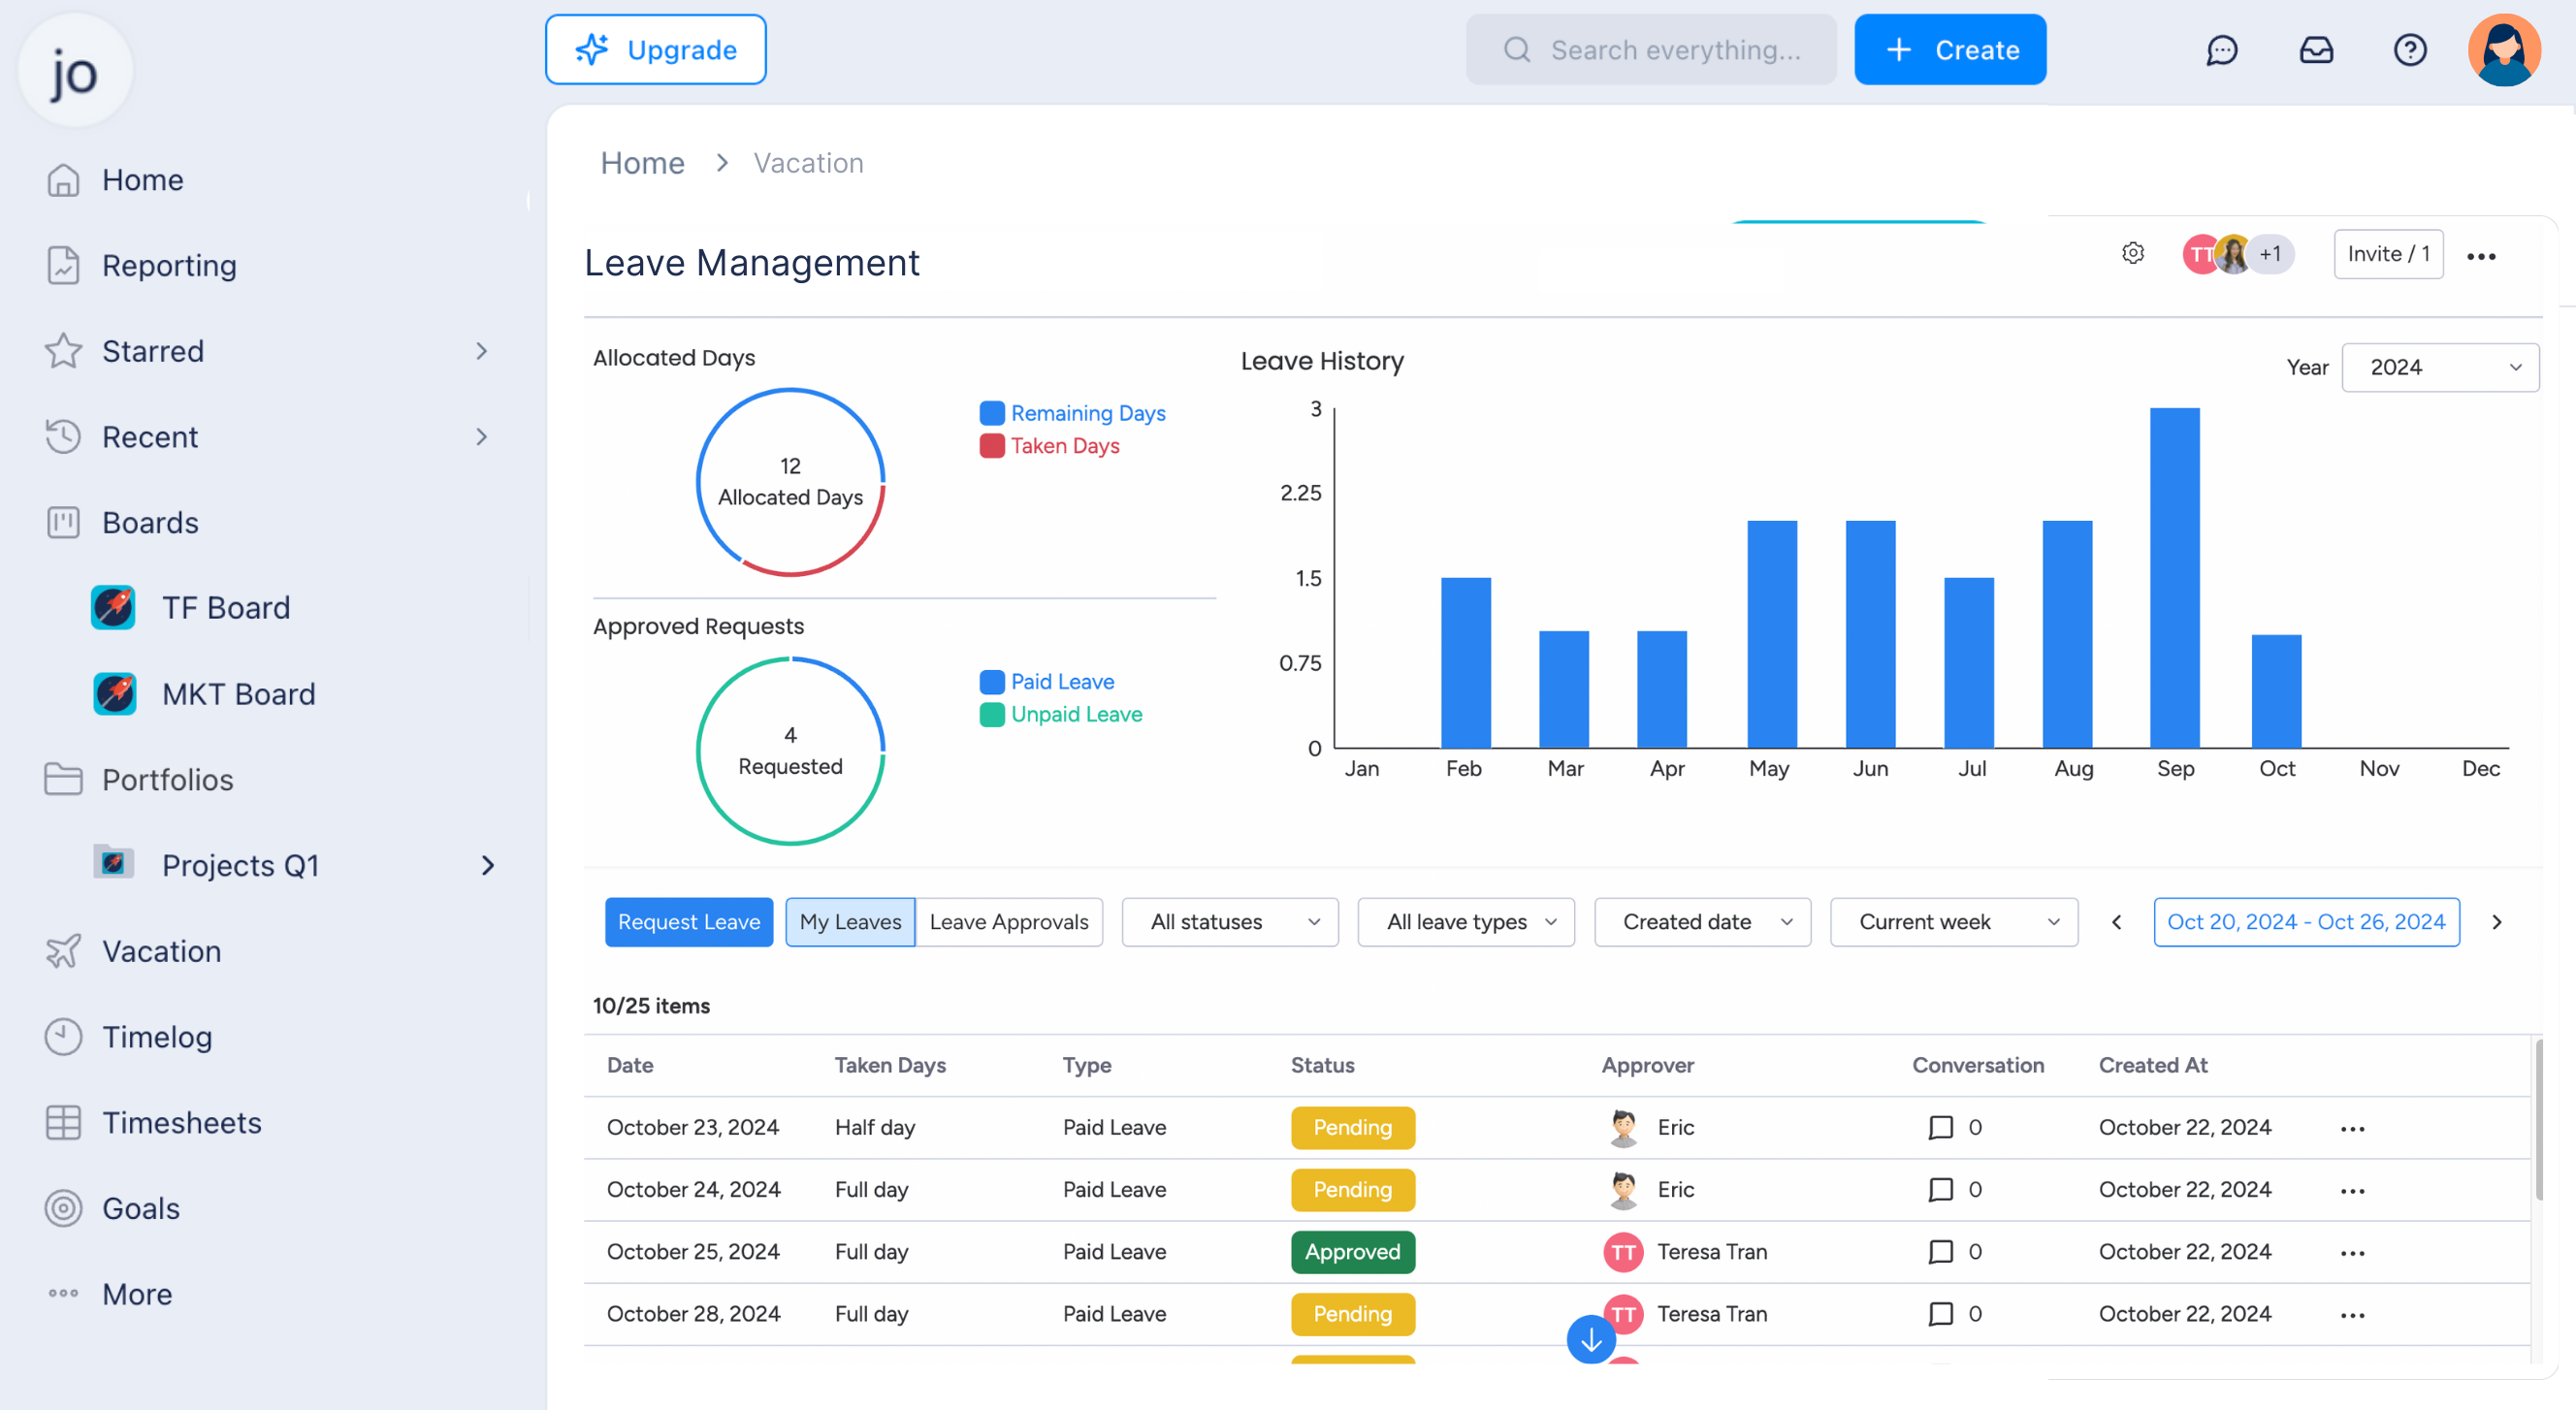Click the Request Leave button
The width and height of the screenshot is (2576, 1410).
[688, 922]
